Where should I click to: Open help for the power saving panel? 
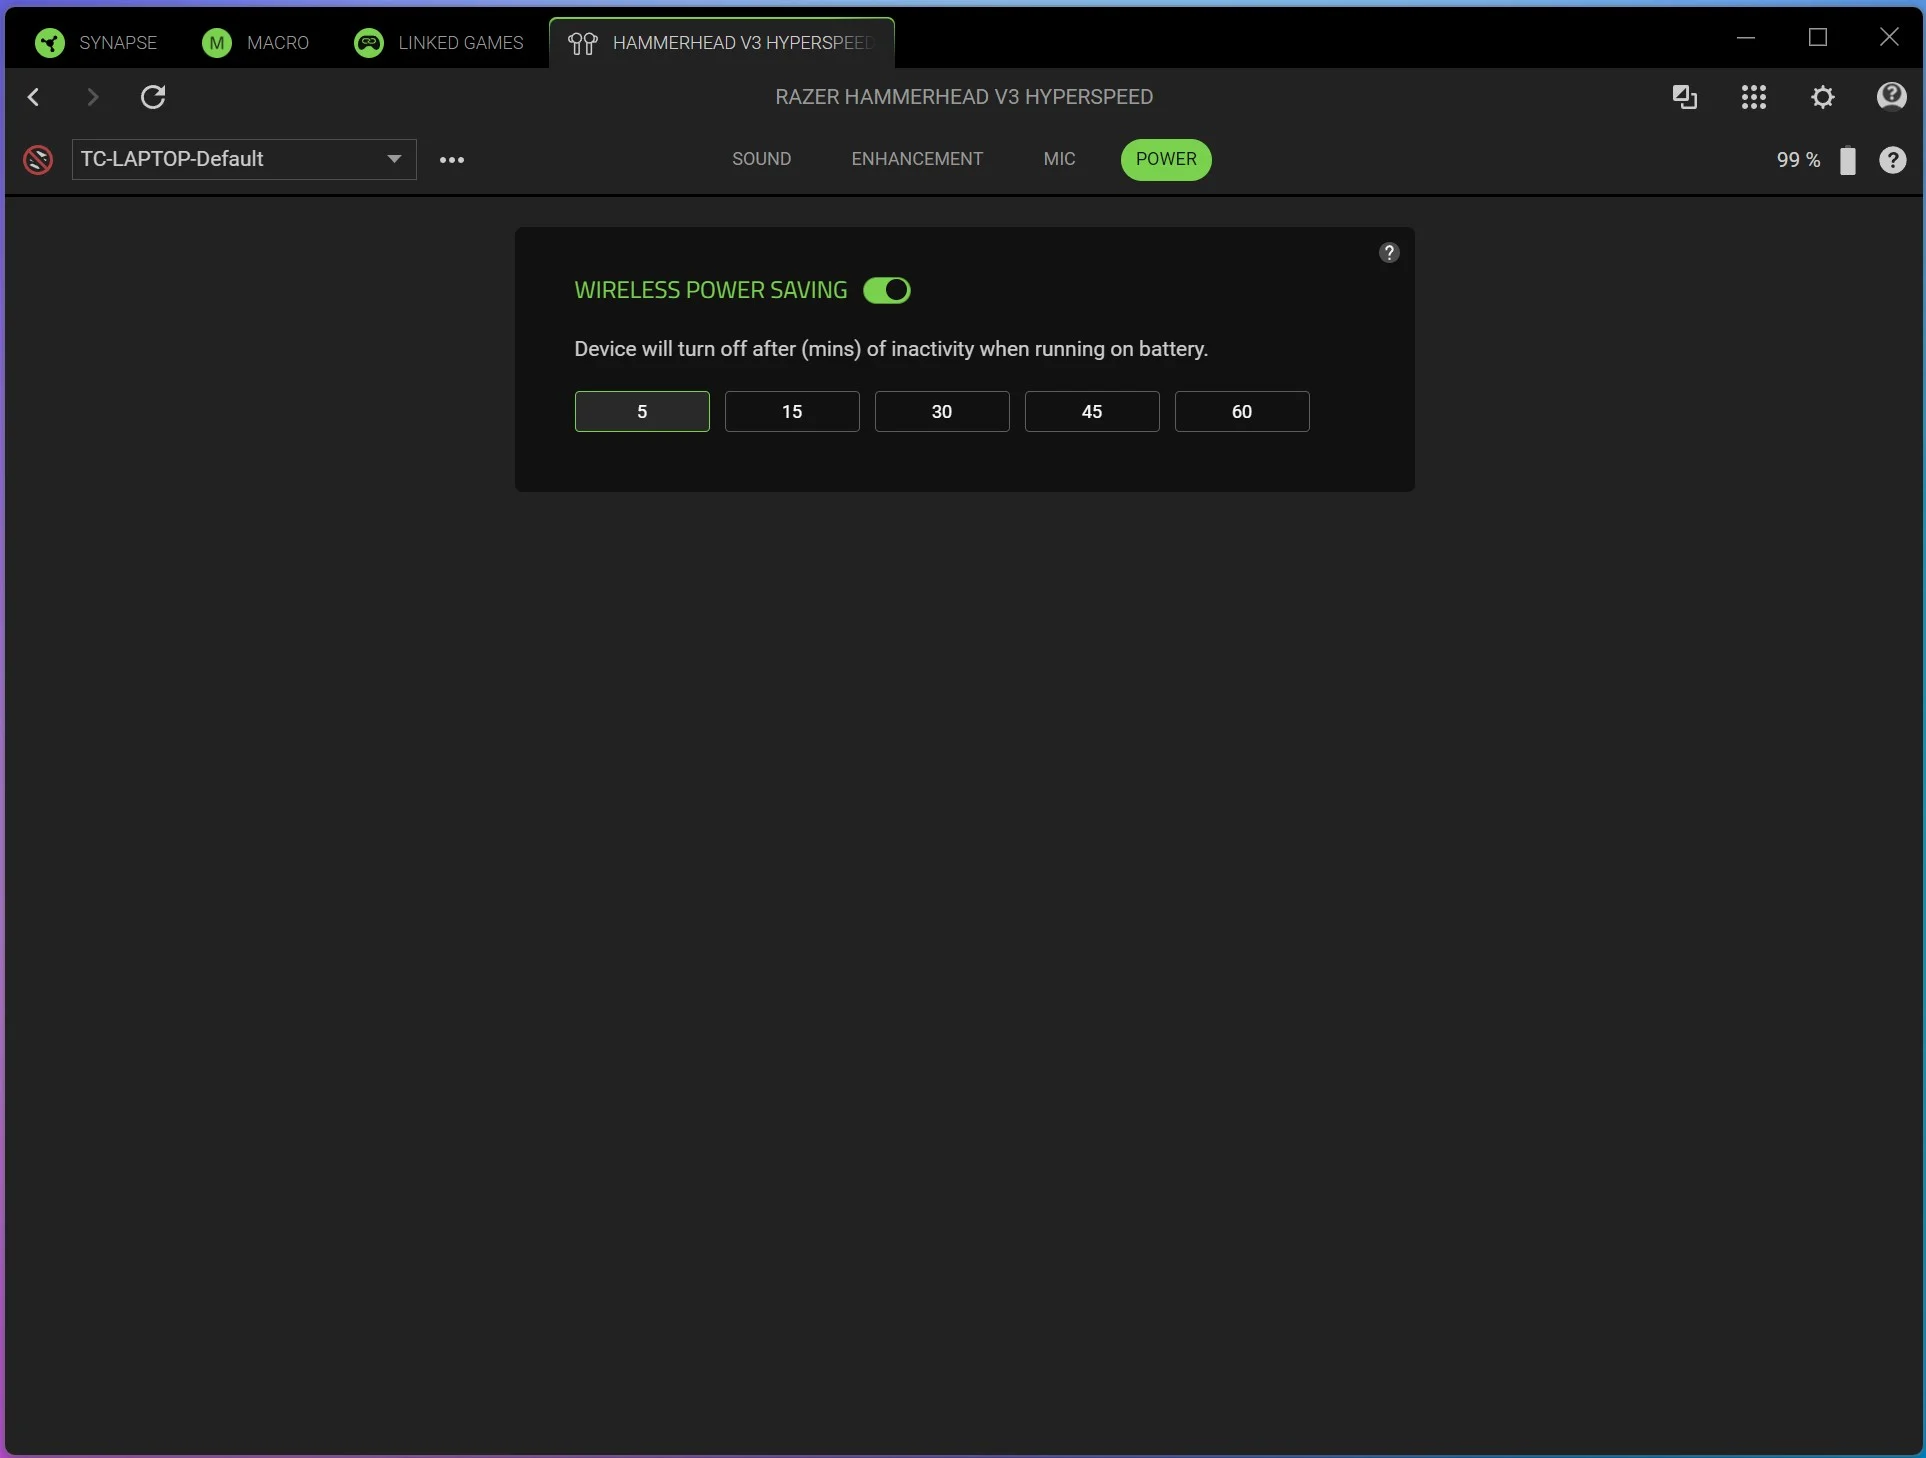pyautogui.click(x=1389, y=253)
